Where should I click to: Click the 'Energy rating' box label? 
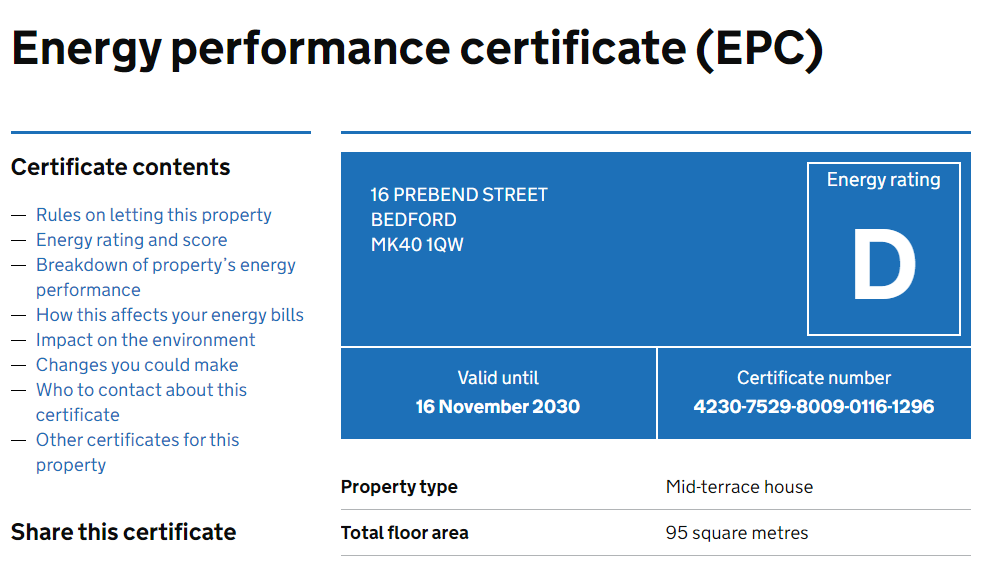coord(884,180)
